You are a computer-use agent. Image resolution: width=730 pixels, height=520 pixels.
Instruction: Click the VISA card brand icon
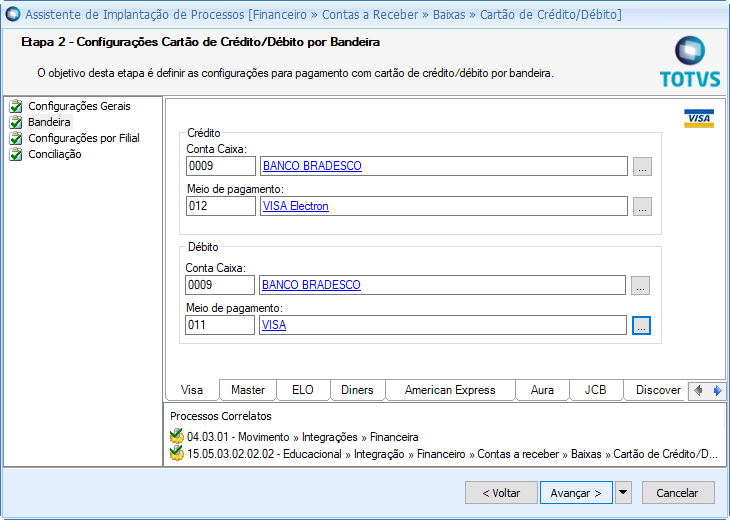(699, 118)
